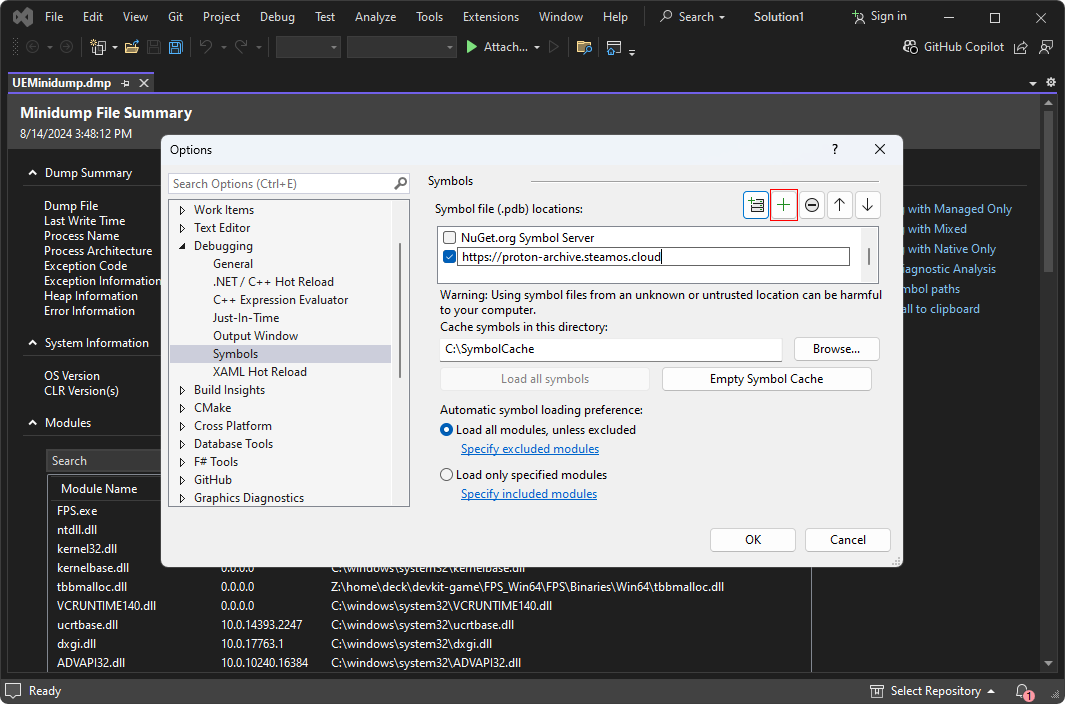Image resolution: width=1065 pixels, height=704 pixels.
Task: Pin the UEMinidump.dmp tab
Action: [126, 83]
